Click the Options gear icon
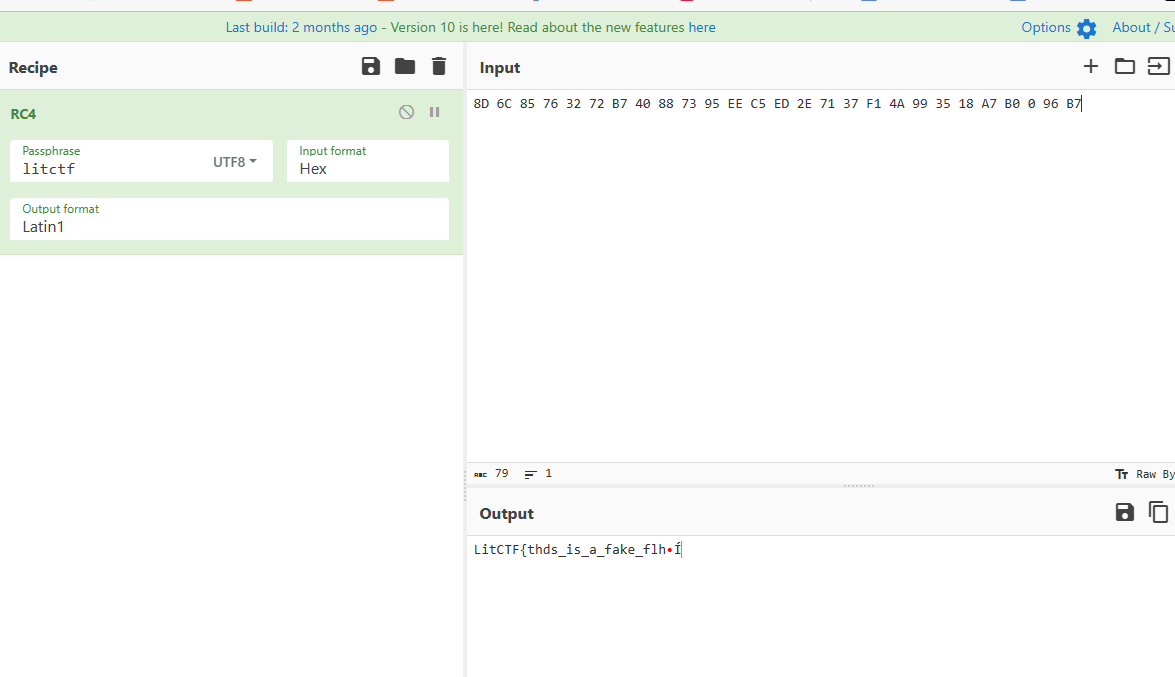This screenshot has height=677, width=1175. click(x=1087, y=28)
